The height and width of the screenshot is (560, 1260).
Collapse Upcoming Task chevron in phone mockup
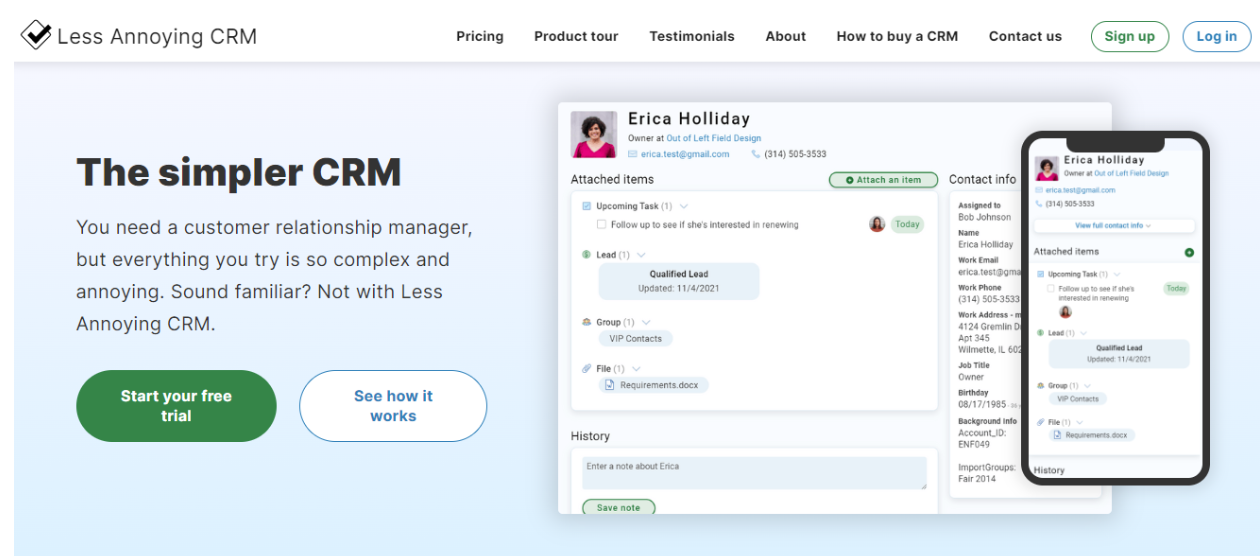point(1119,274)
